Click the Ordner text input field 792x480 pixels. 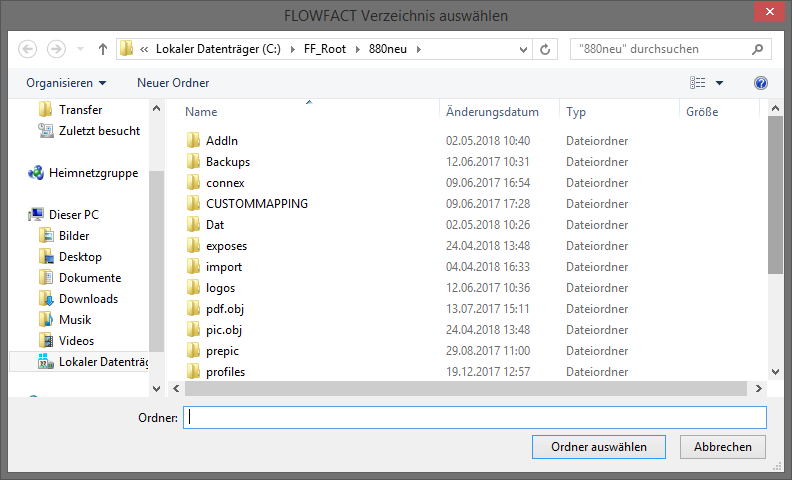[475, 418]
